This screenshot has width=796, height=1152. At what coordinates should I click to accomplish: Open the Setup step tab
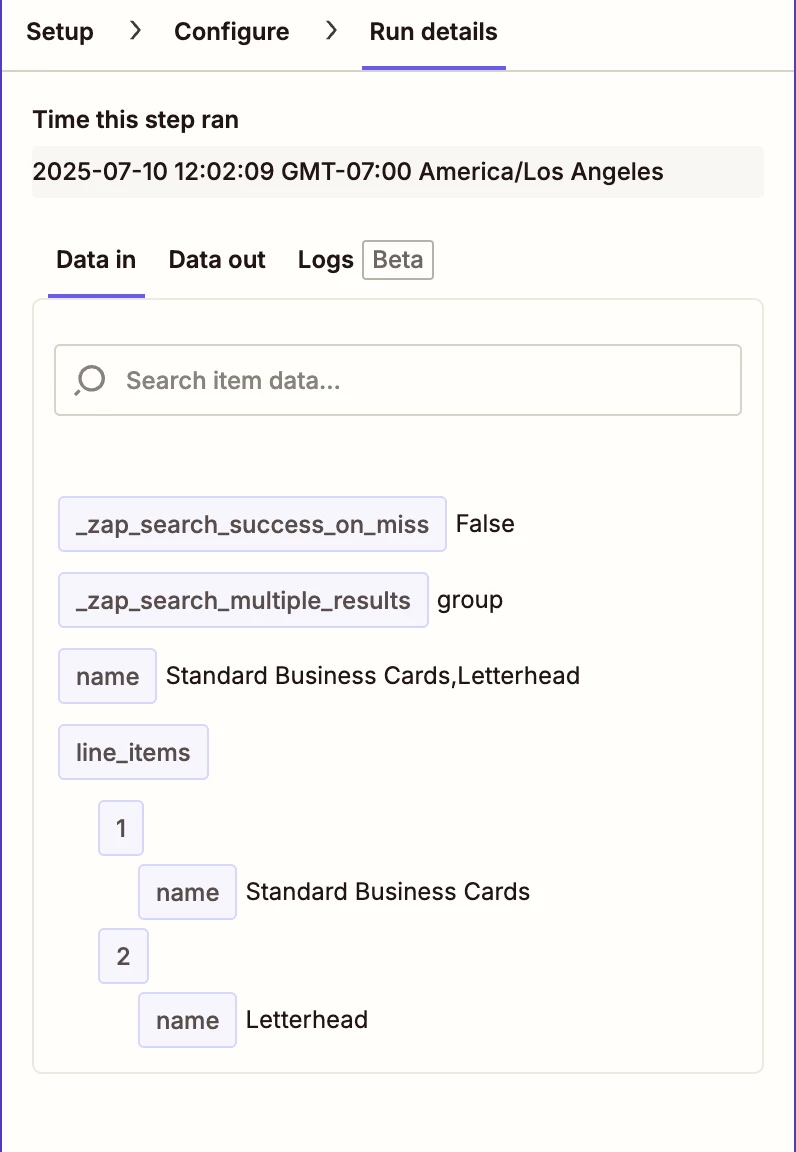point(60,32)
